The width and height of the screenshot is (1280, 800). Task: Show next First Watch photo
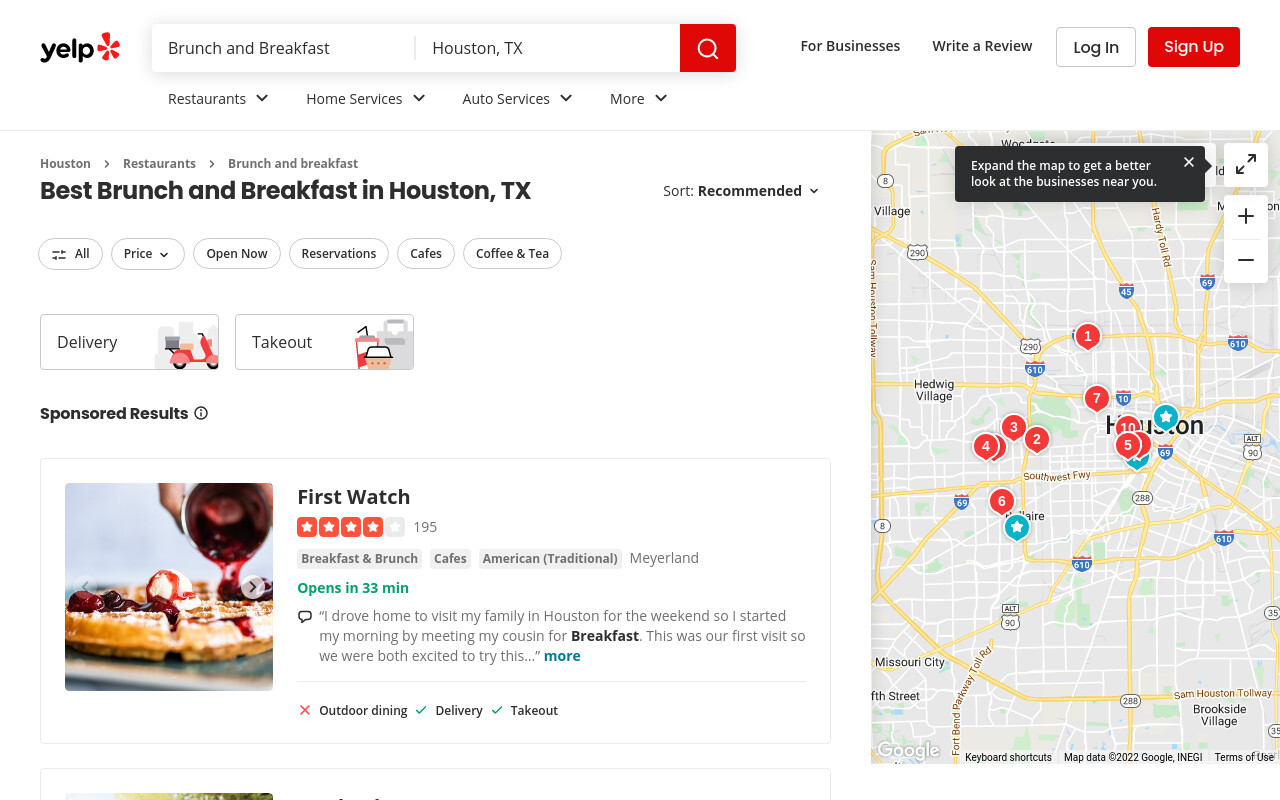click(253, 587)
